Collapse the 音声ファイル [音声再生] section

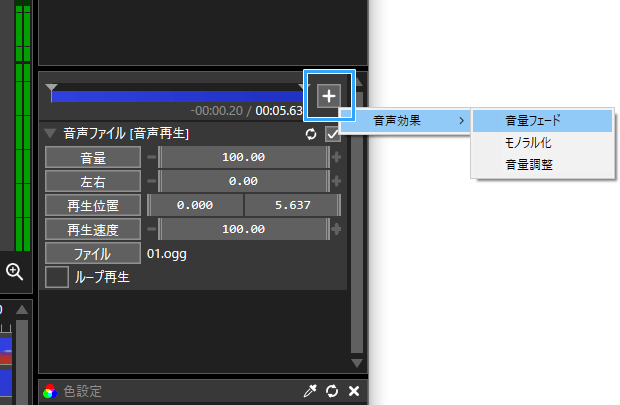coord(50,133)
